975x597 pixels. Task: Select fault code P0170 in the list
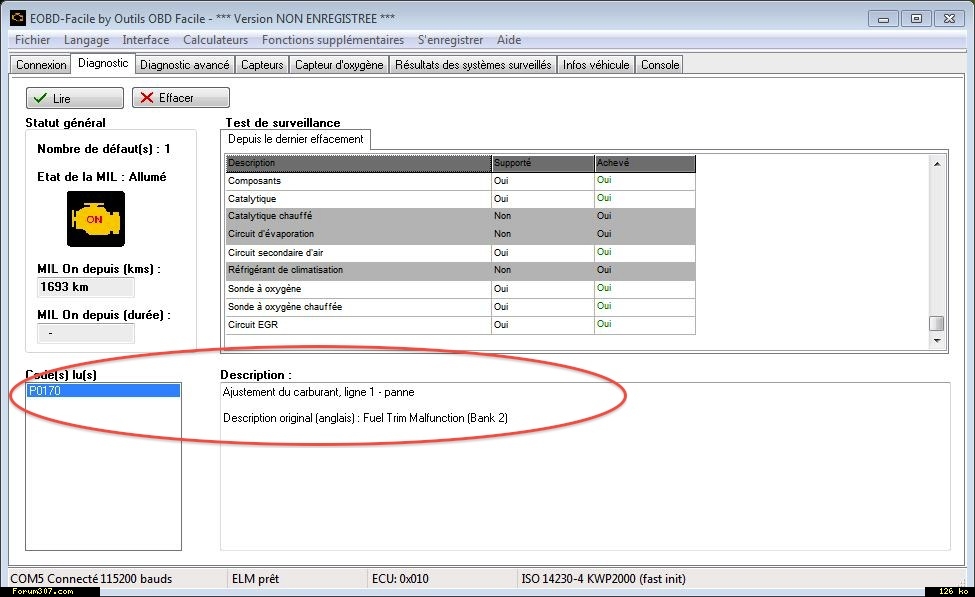tap(103, 391)
